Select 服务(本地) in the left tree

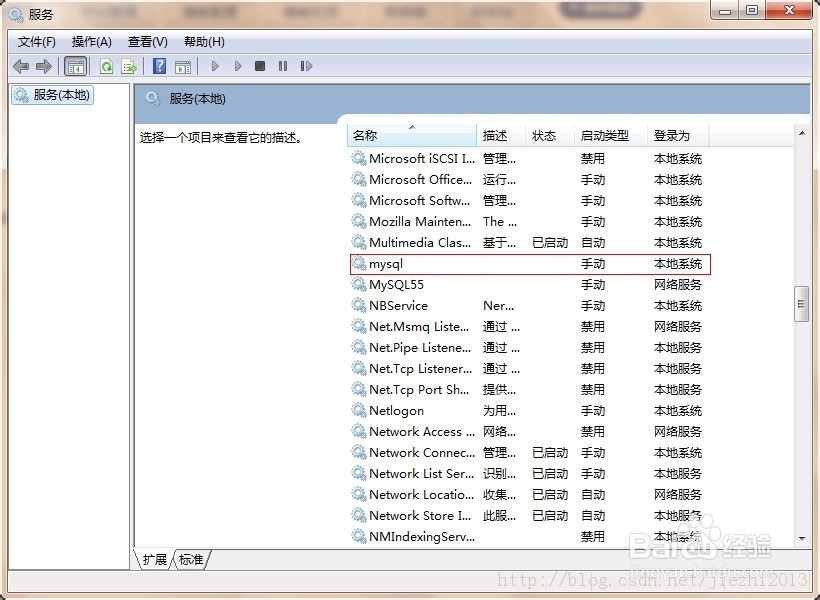coord(53,95)
